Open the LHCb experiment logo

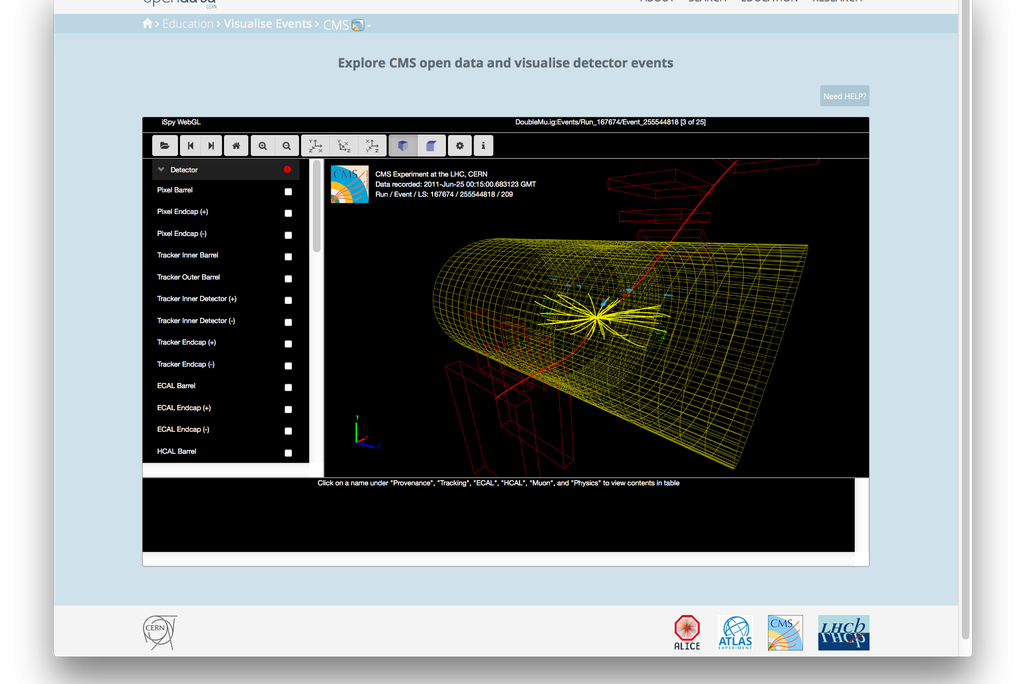843,632
